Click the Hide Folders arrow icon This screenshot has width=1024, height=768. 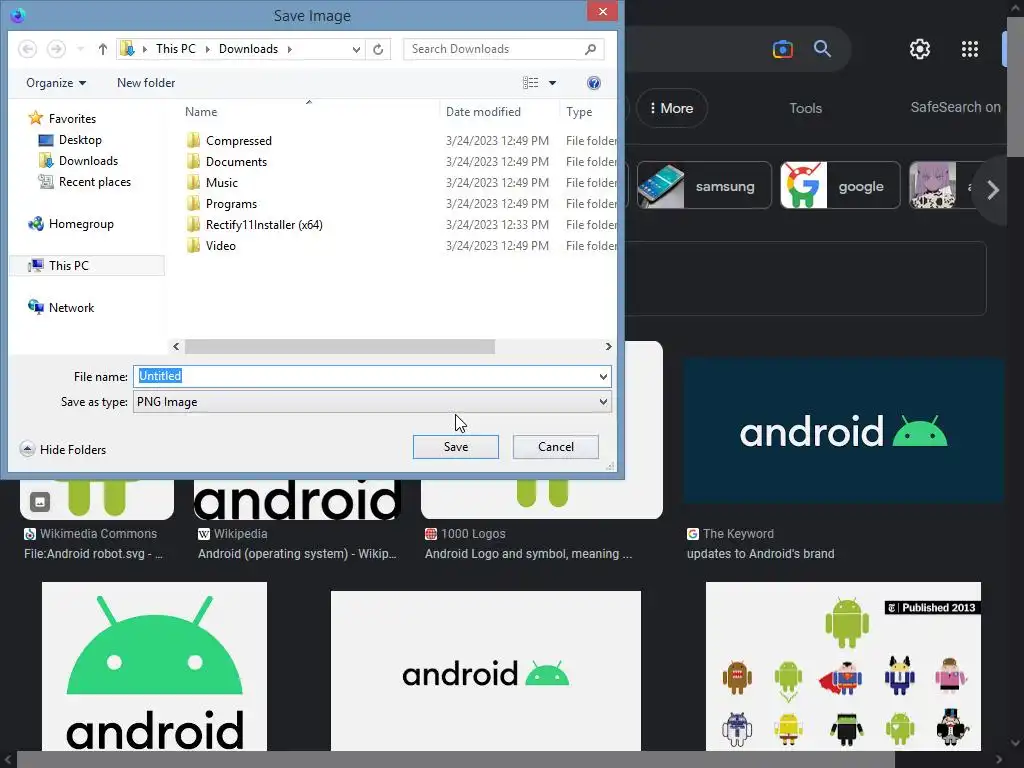27,449
